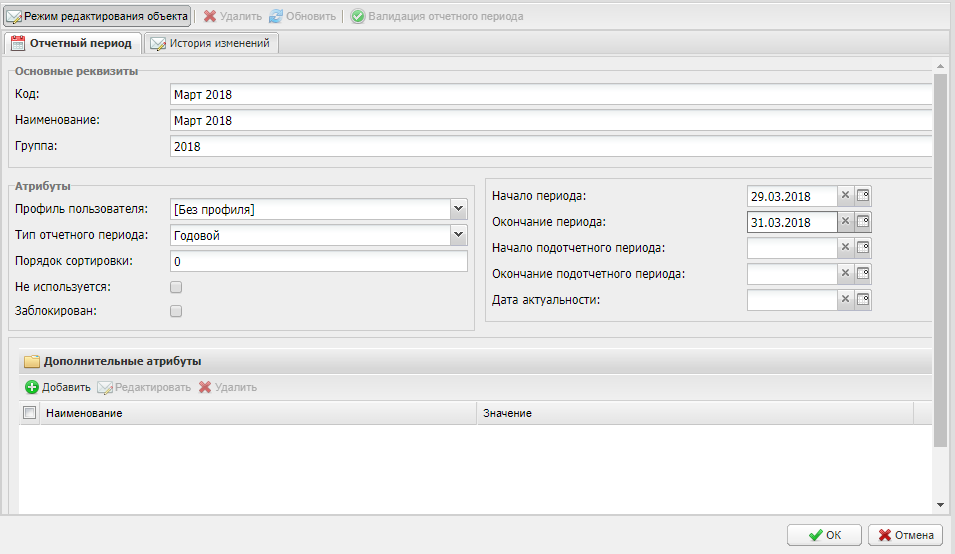Click into the Порядок сортировки field
The width and height of the screenshot is (955, 554).
(318, 261)
